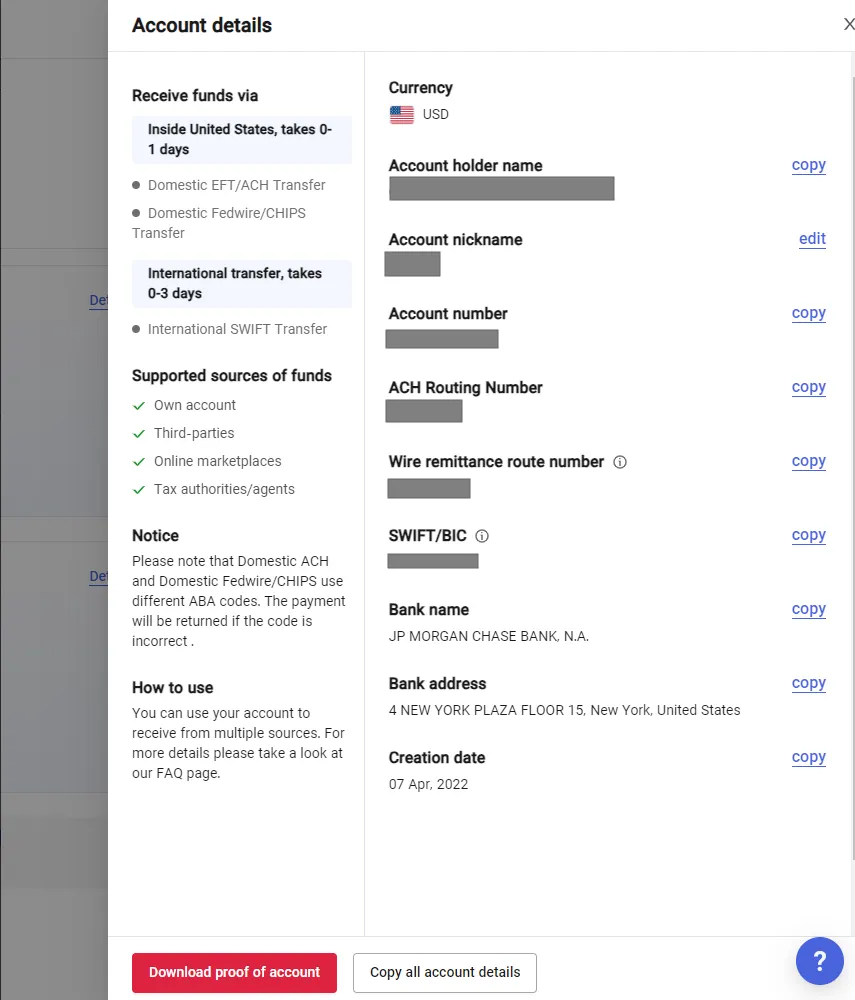This screenshot has width=855, height=1000.
Task: Select the International transfer section
Action: (x=241, y=284)
